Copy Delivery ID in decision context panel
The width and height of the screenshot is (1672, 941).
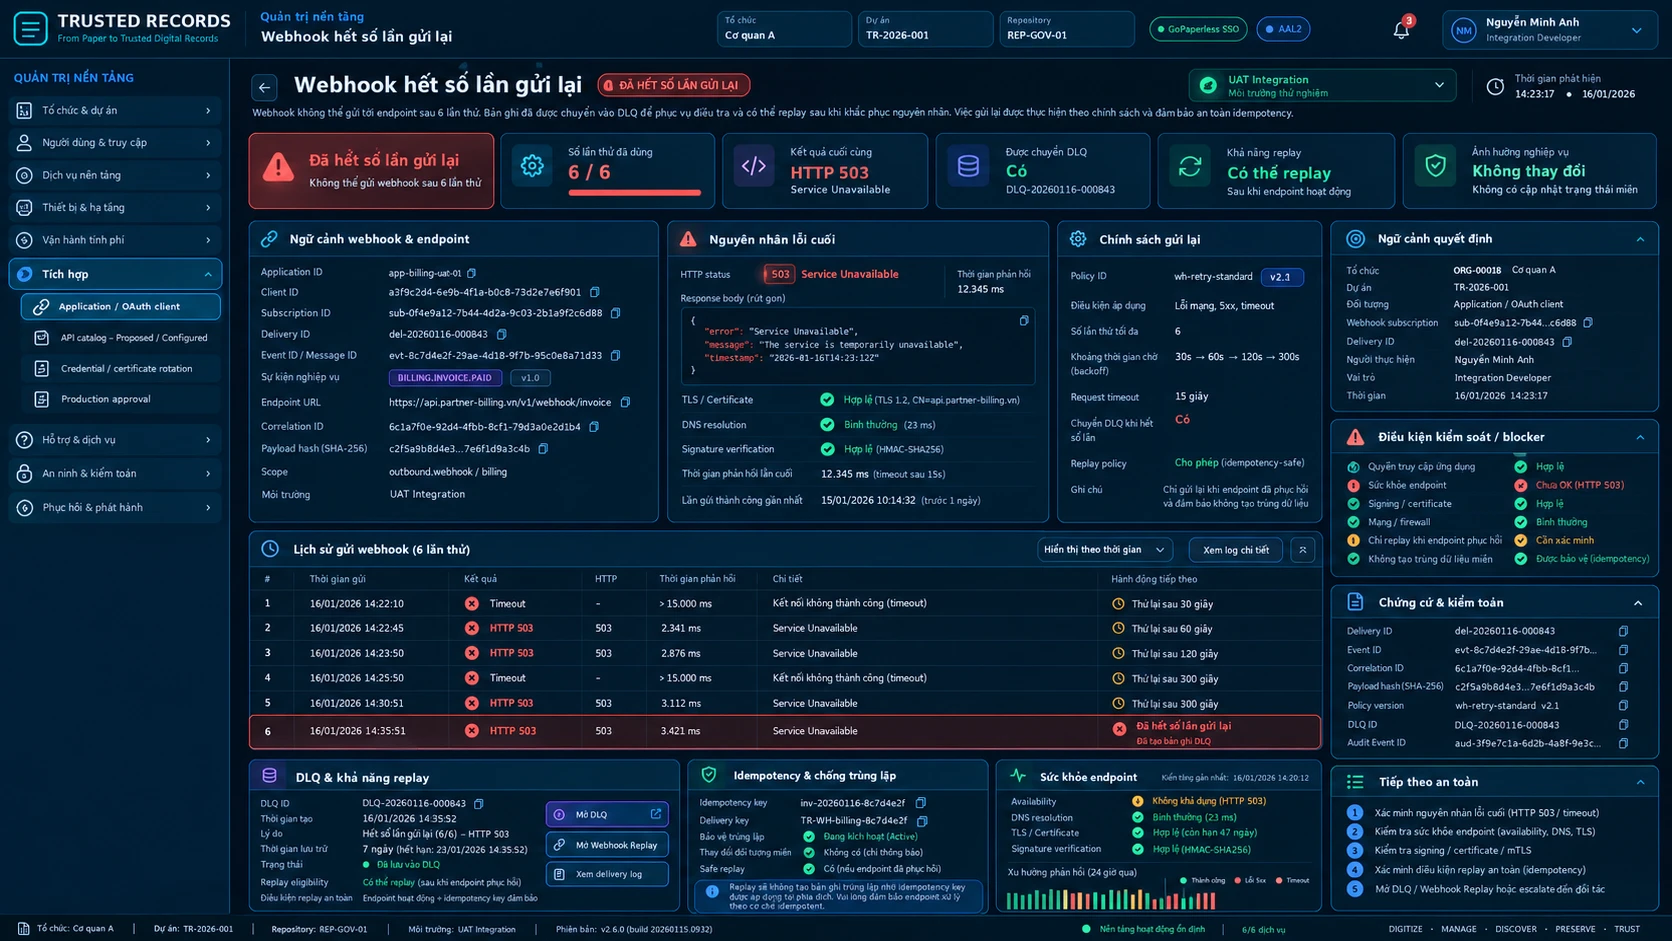[x=1567, y=341]
